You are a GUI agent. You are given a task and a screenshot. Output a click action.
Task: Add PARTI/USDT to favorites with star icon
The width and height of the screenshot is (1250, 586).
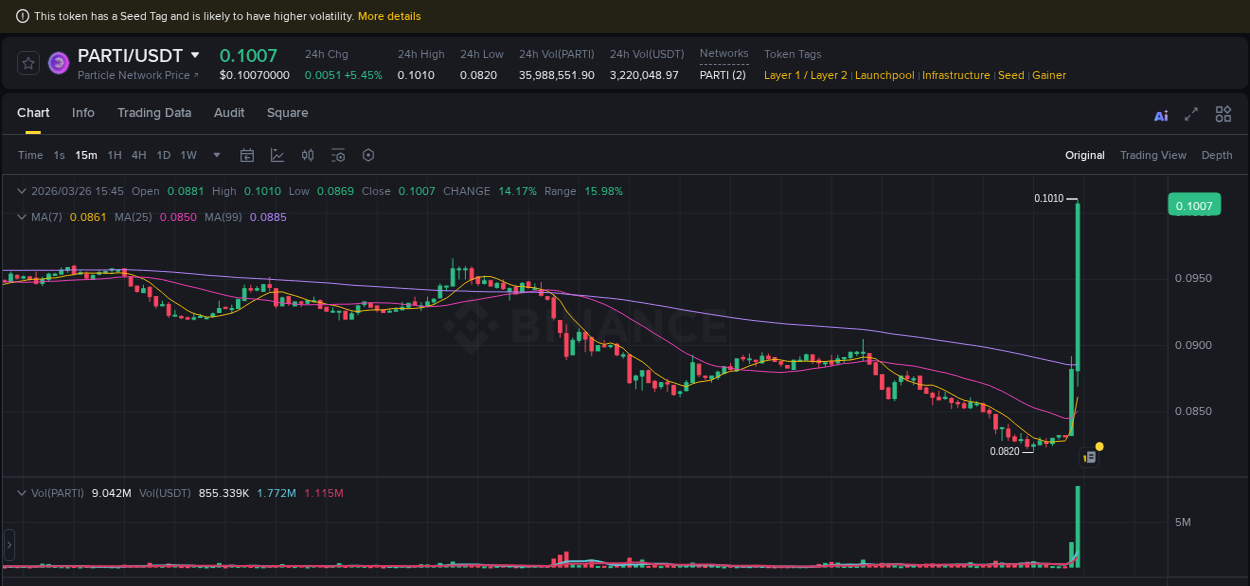click(x=27, y=62)
